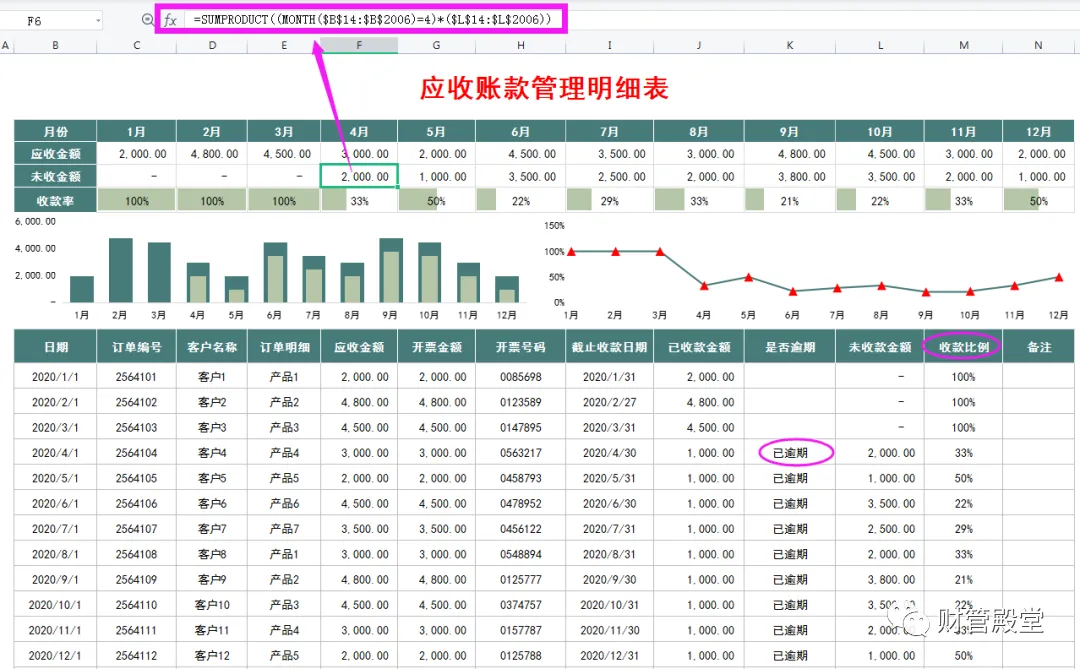The width and height of the screenshot is (1080, 669).
Task: Select invoice number 0125788
Action: click(520, 655)
